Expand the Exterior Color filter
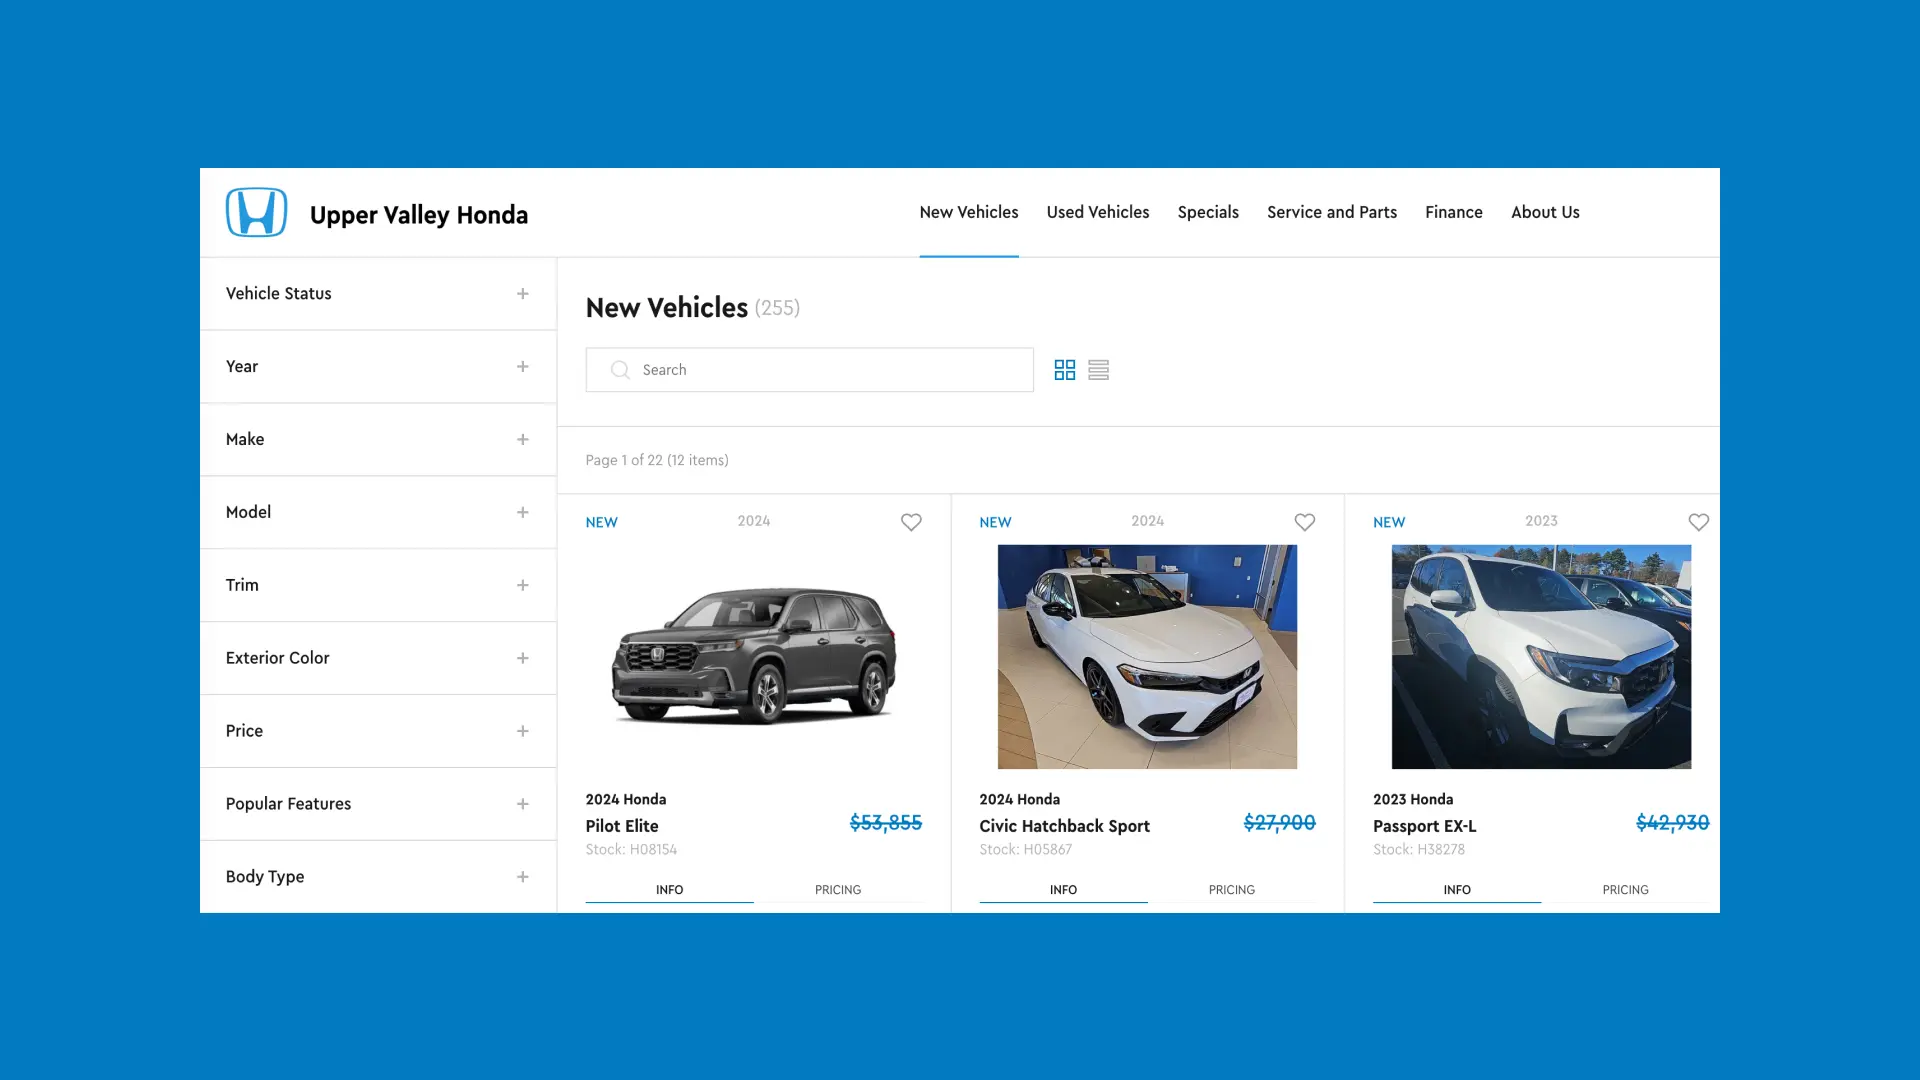Viewport: 1920px width, 1080px height. coord(522,657)
